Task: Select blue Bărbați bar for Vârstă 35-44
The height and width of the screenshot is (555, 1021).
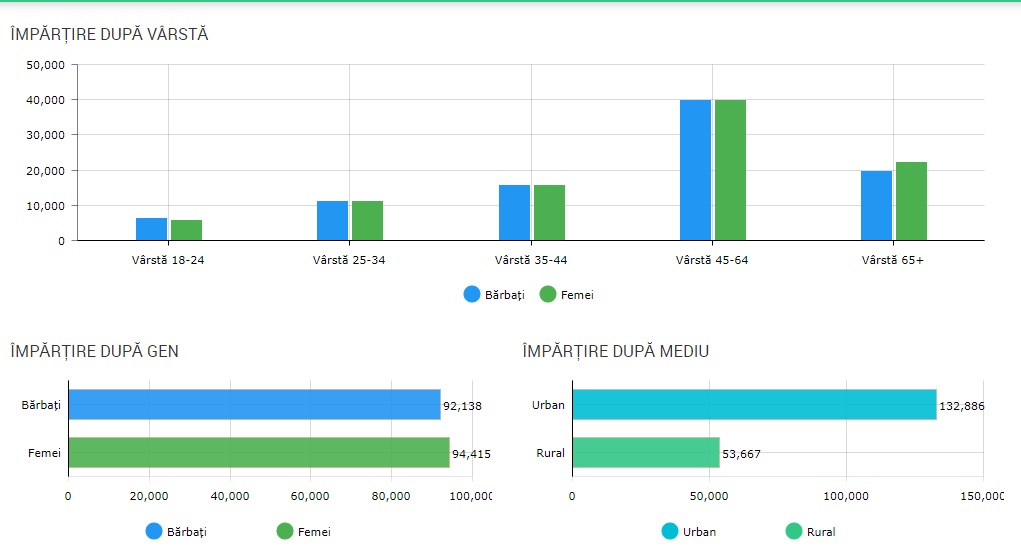Action: pyautogui.click(x=514, y=213)
